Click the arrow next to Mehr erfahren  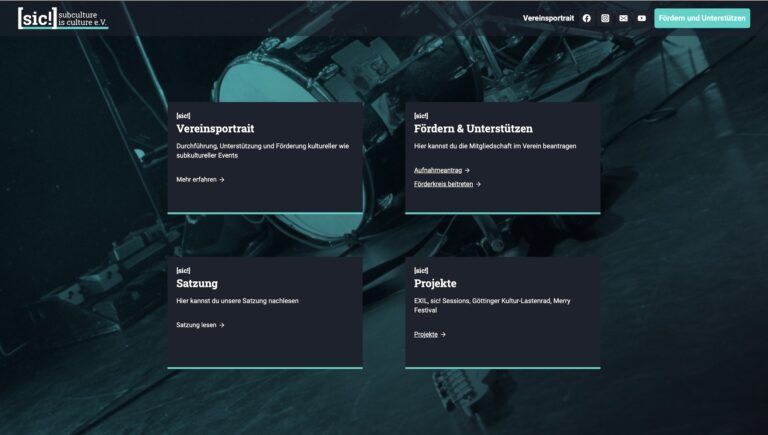click(222, 180)
